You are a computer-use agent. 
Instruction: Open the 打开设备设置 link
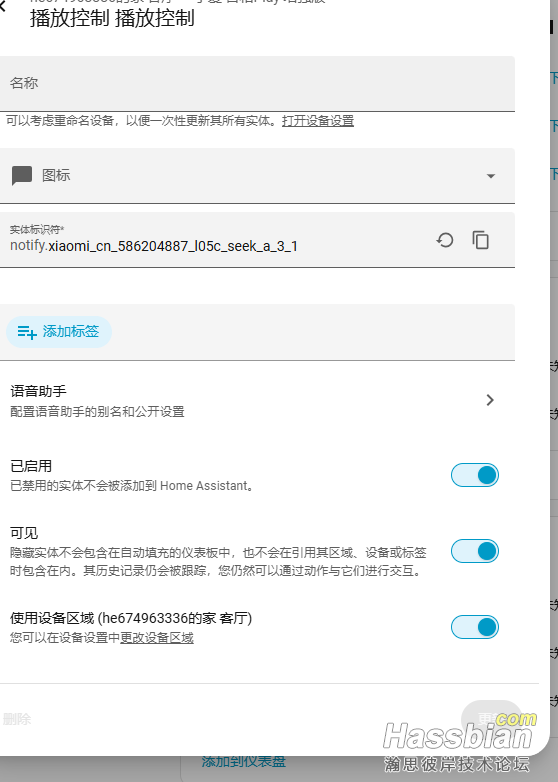point(318,121)
